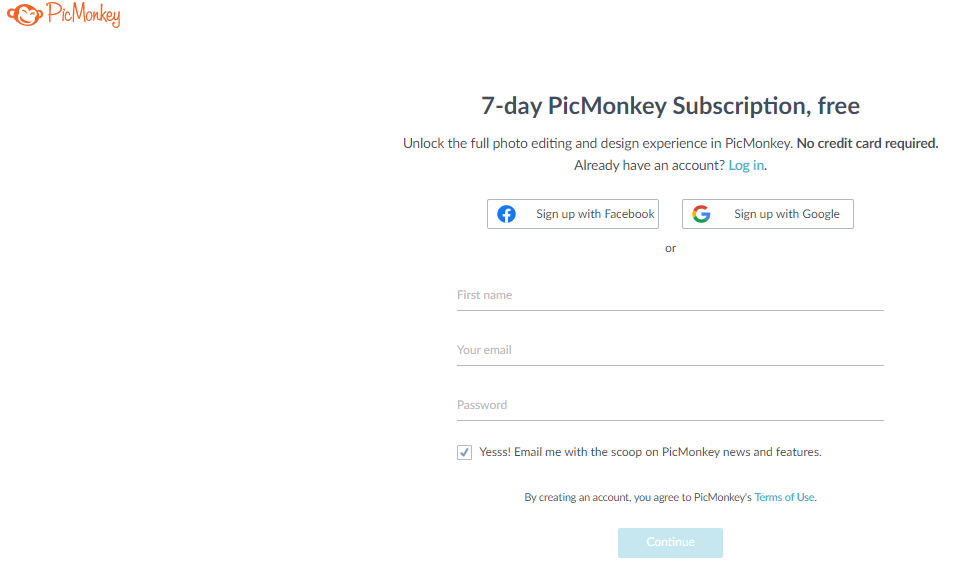
Task: Focus the Password input field
Action: click(x=670, y=406)
